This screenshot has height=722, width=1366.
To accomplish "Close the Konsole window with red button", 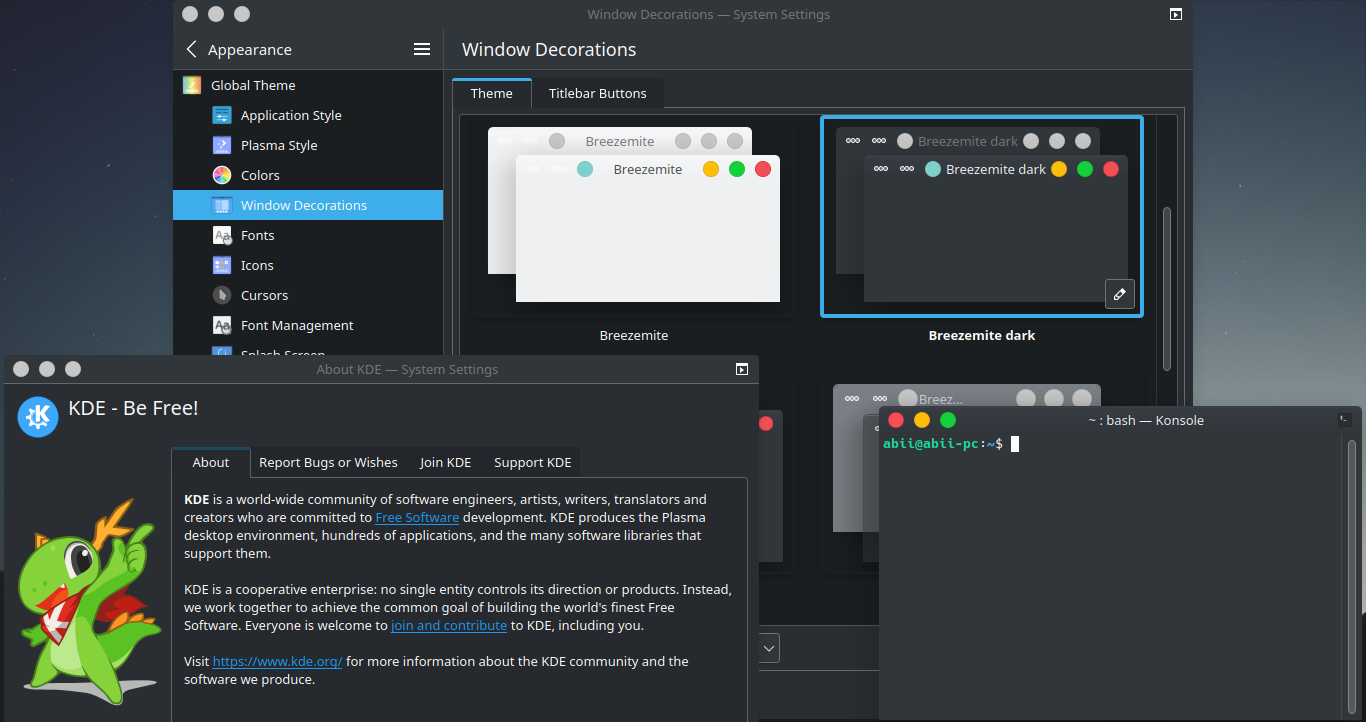I will [896, 420].
